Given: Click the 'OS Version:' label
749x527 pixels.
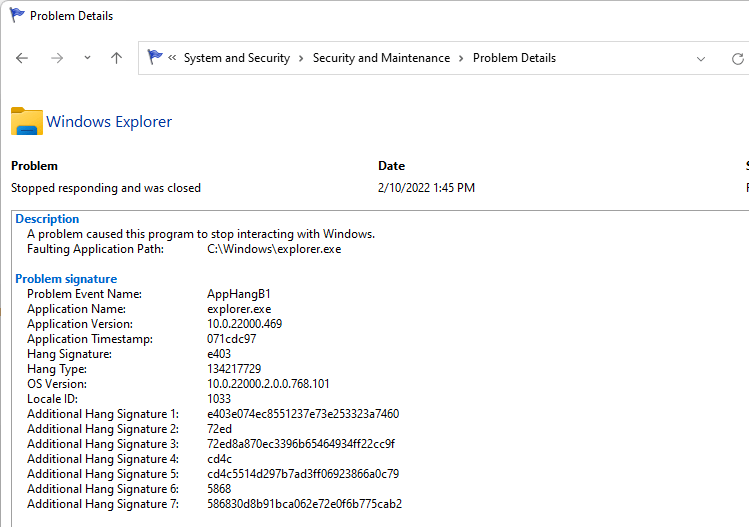Looking at the screenshot, I should (x=57, y=384).
